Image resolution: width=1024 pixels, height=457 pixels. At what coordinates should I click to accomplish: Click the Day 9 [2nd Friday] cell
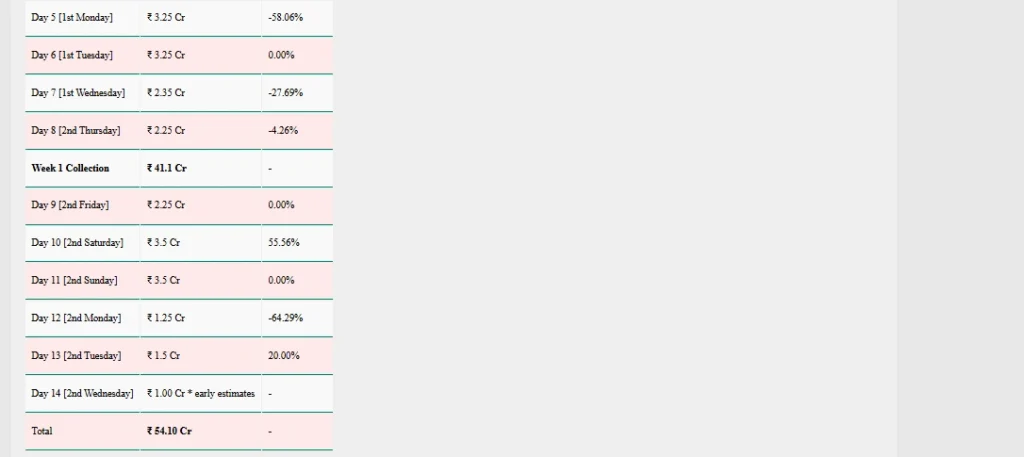70,205
